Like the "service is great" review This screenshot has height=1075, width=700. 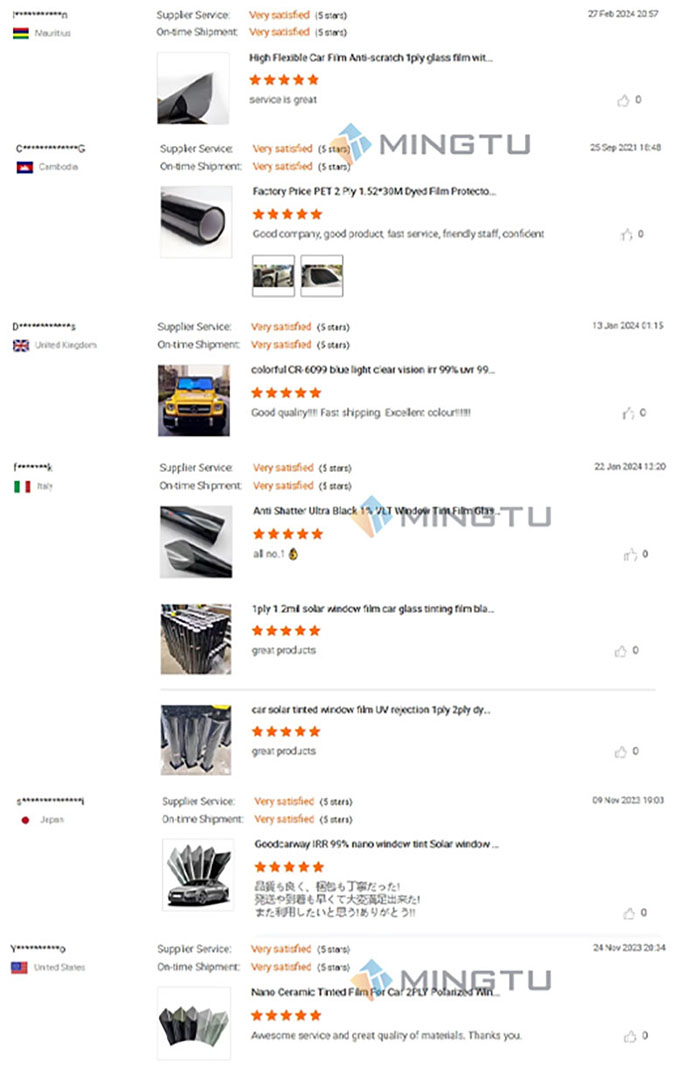623,100
